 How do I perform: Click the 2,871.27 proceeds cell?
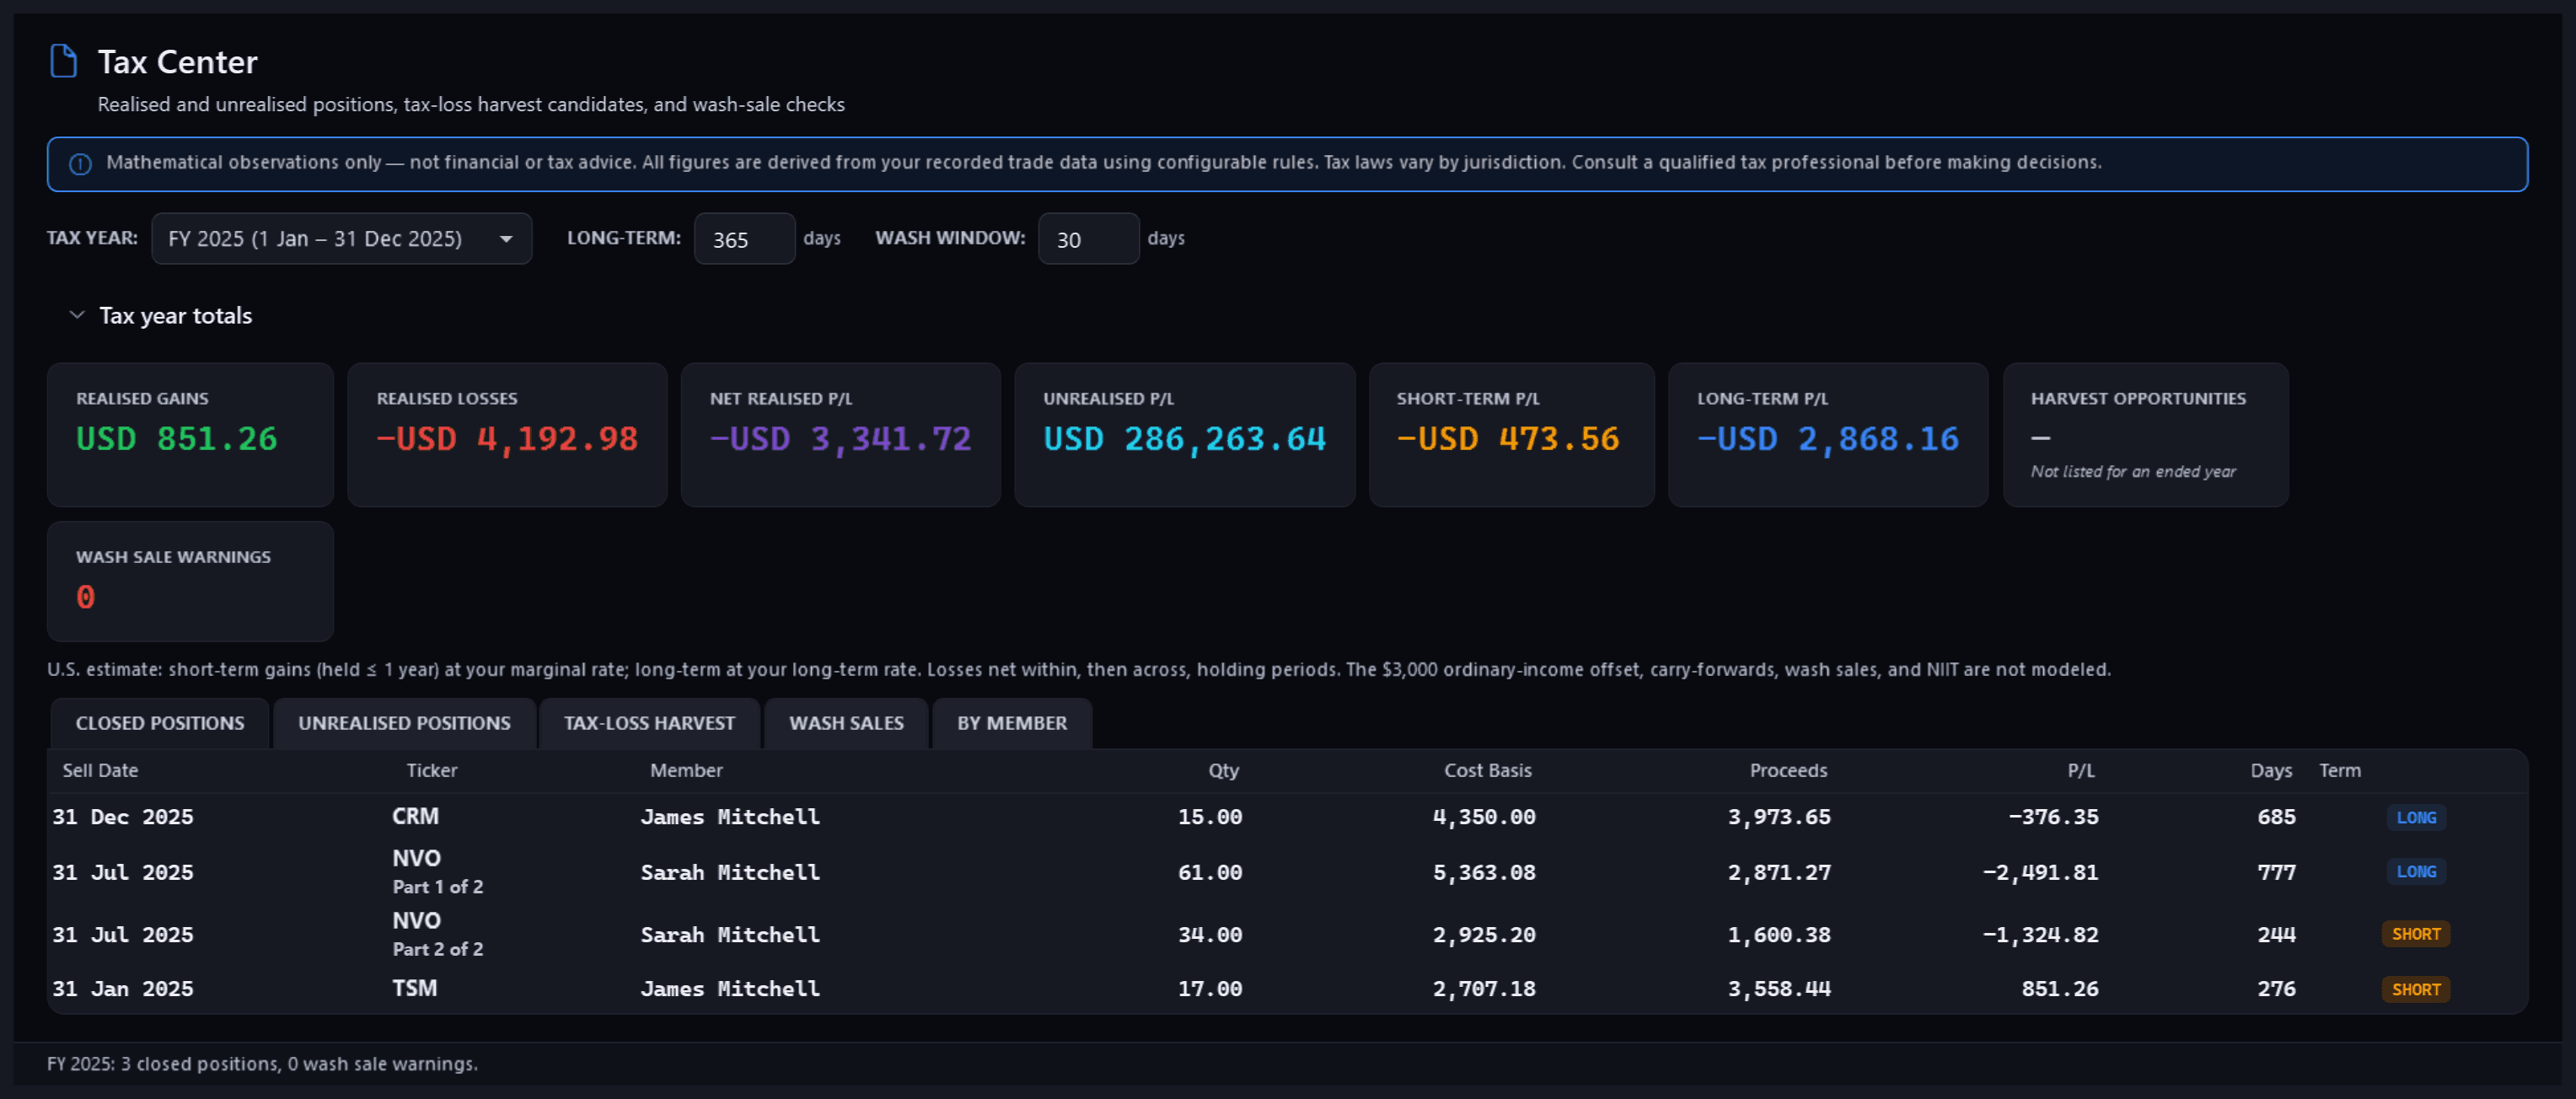tap(1779, 873)
